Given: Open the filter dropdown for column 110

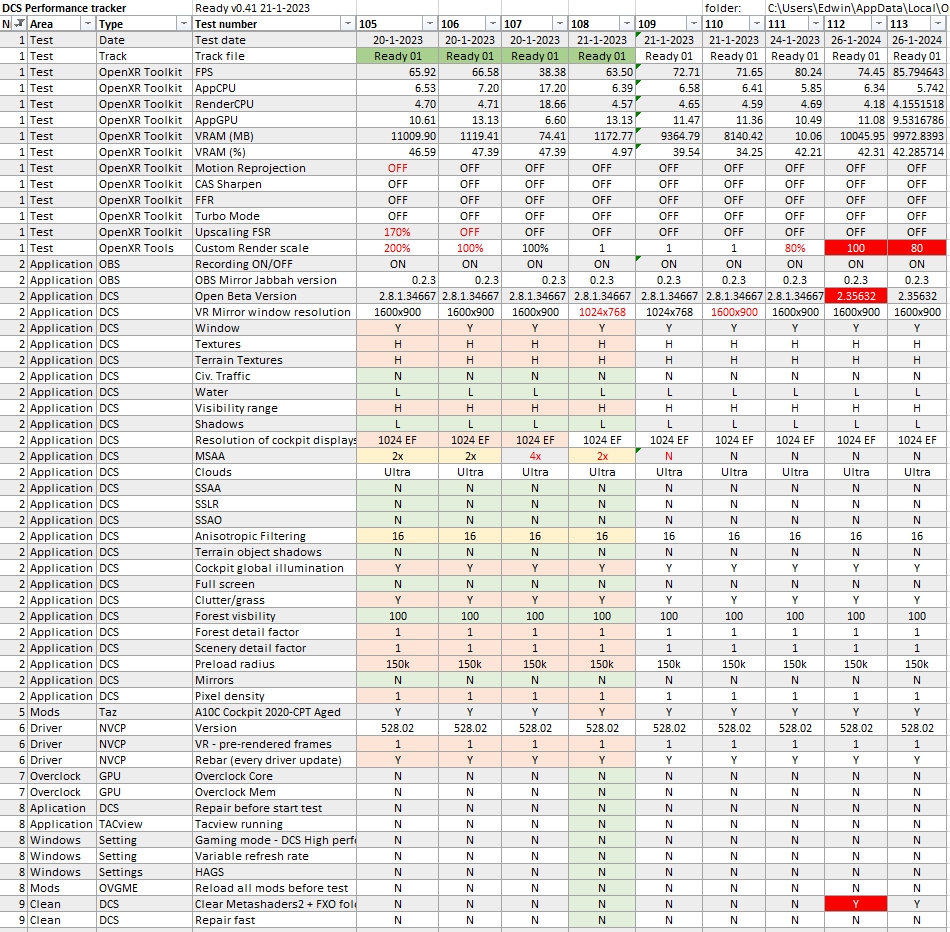Looking at the screenshot, I should (x=757, y=24).
